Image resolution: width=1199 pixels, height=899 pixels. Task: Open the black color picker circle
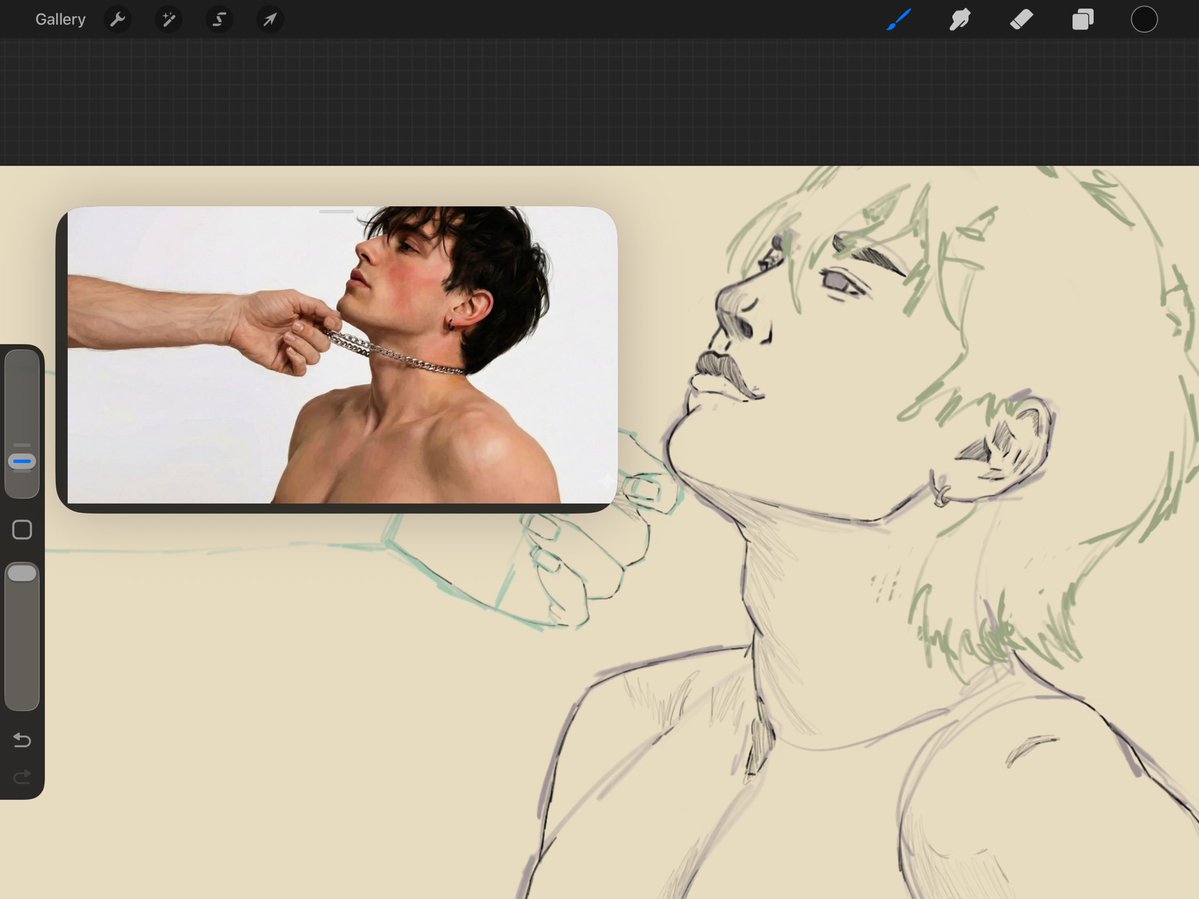point(1144,19)
